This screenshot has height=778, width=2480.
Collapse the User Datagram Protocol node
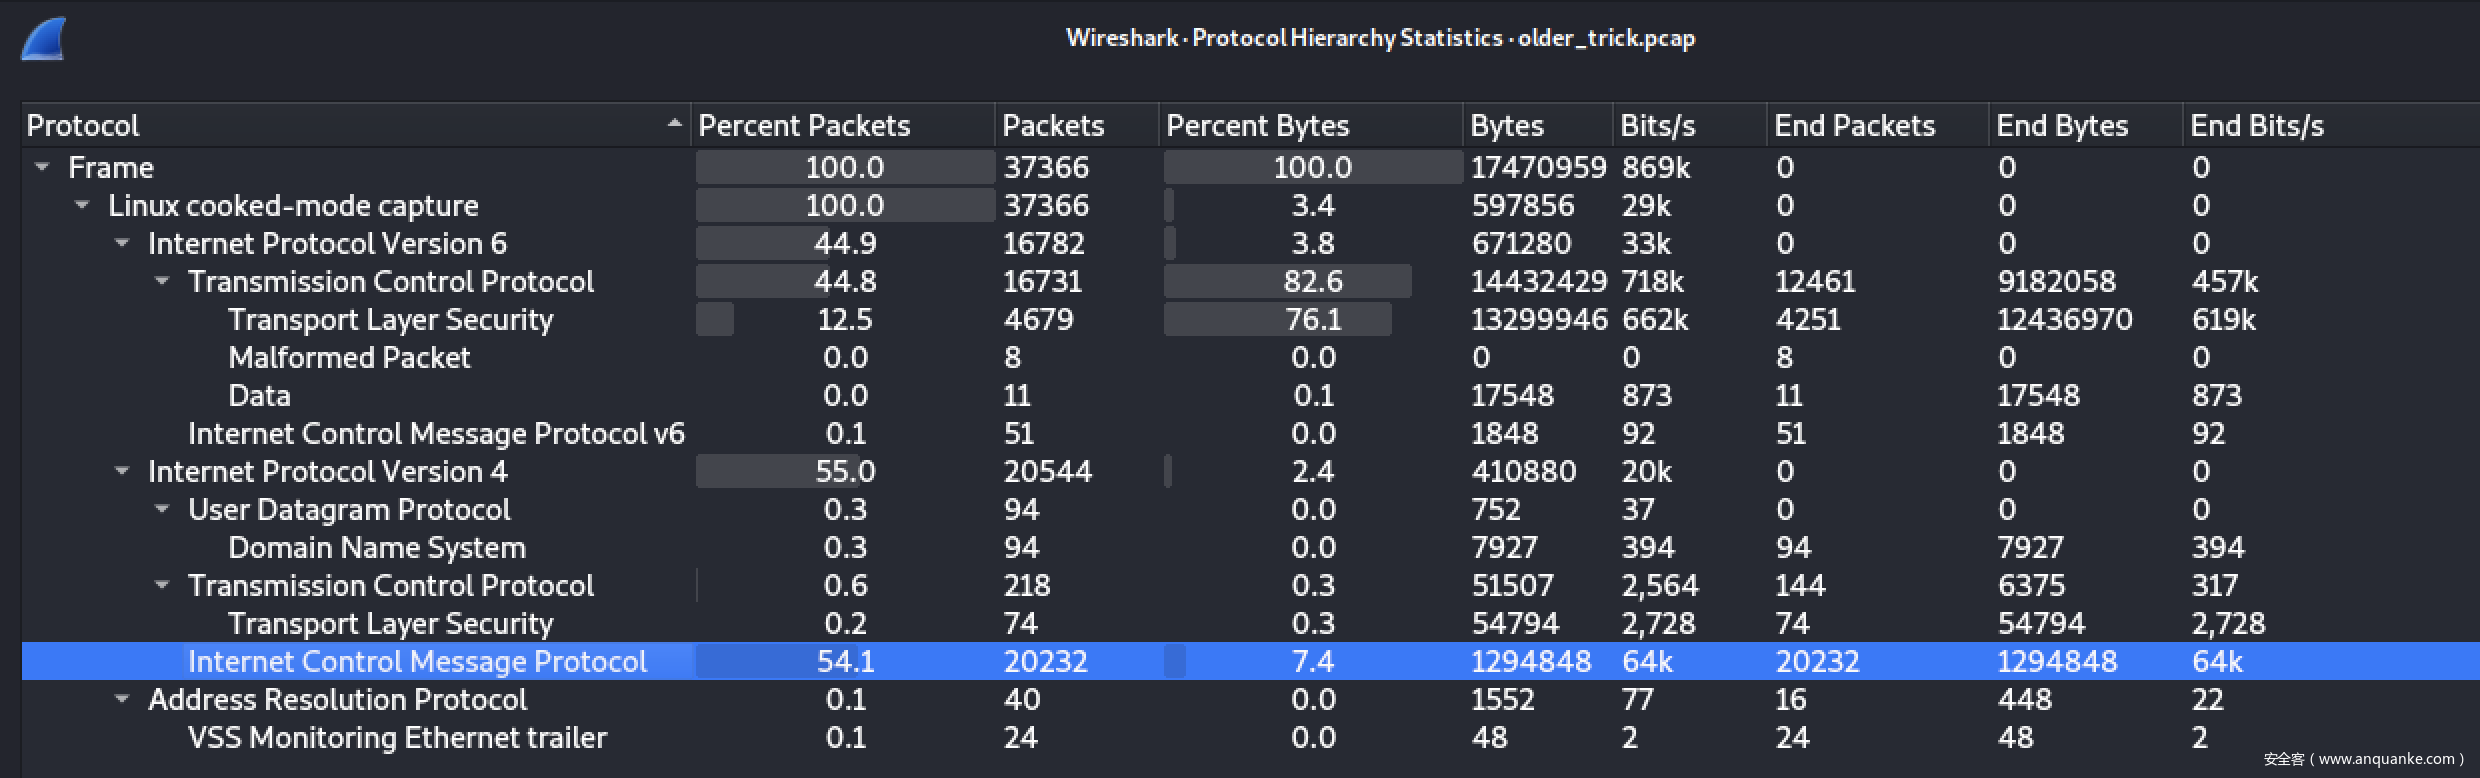coord(162,509)
